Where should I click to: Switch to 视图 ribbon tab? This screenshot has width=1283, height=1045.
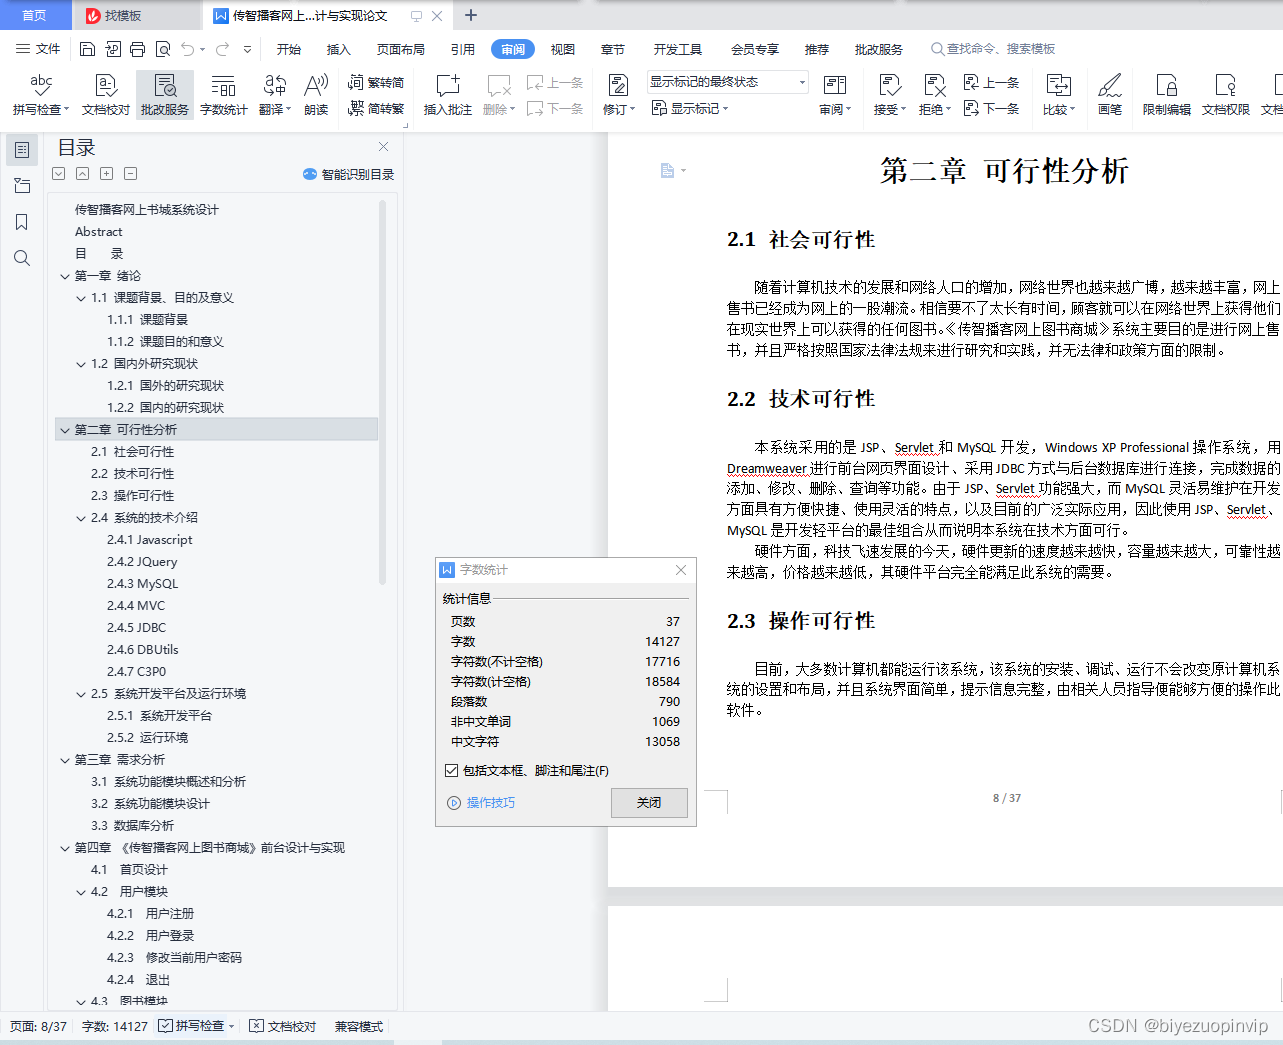(x=563, y=49)
